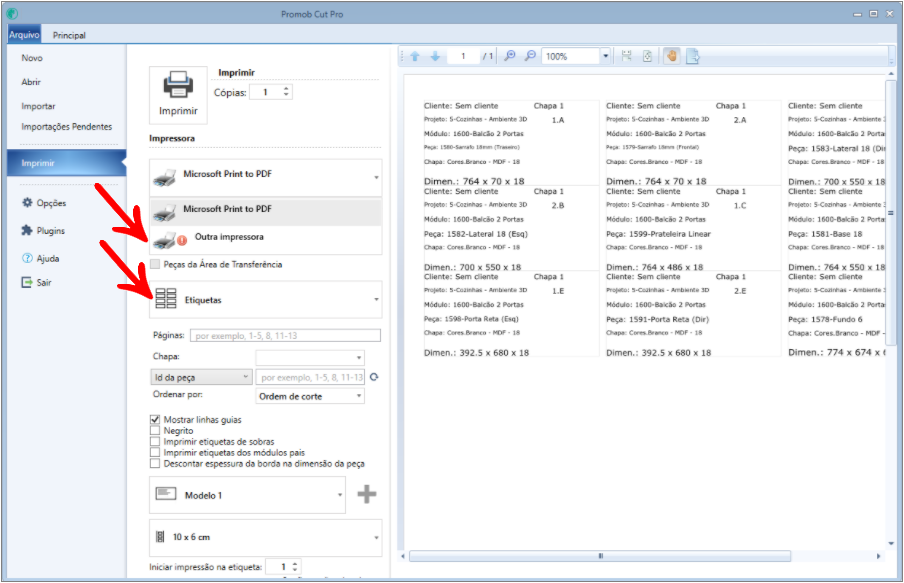904x583 pixels.
Task: Toggle Peças da Área de Transferência checkbox
Action: 155,264
